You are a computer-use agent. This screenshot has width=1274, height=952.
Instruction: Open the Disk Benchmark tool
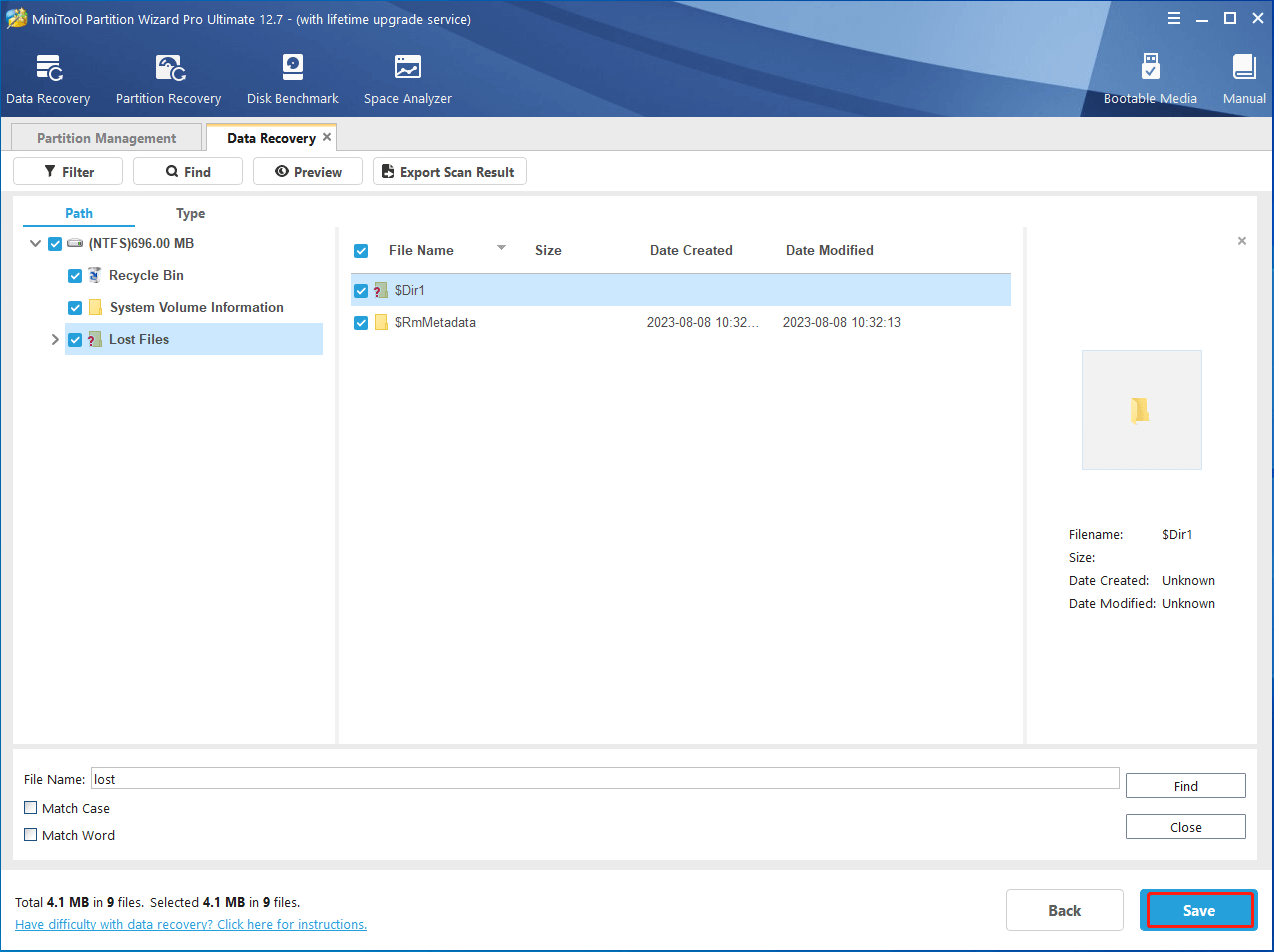(292, 78)
